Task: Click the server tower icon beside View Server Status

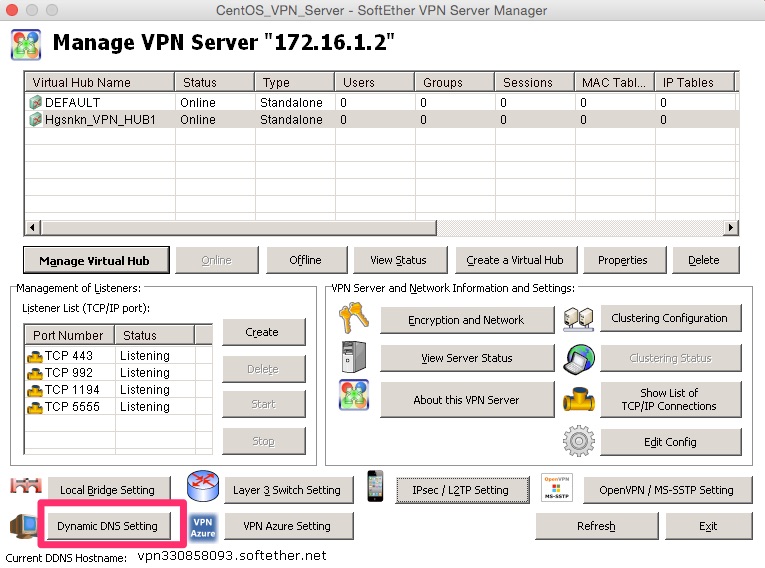Action: click(x=354, y=357)
